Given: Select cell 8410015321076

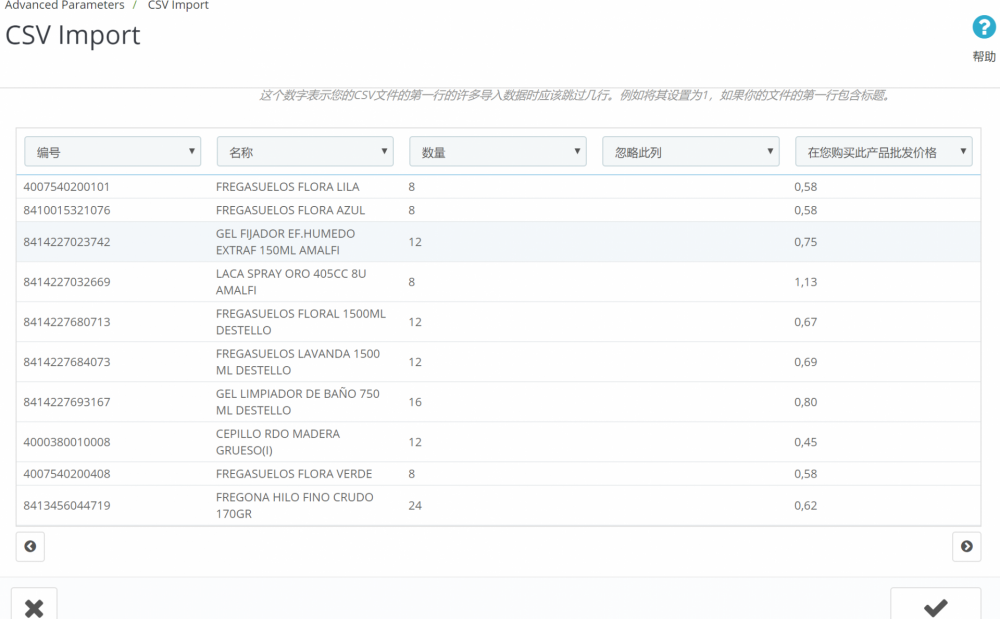Looking at the screenshot, I should click(x=66, y=210).
